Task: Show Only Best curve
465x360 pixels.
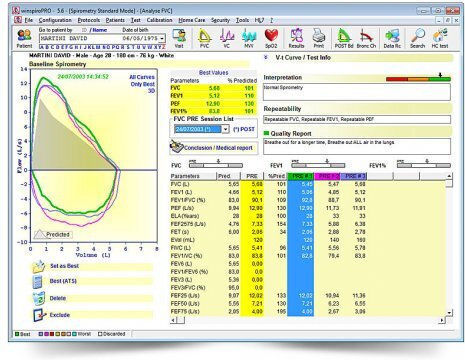Action: (143, 84)
